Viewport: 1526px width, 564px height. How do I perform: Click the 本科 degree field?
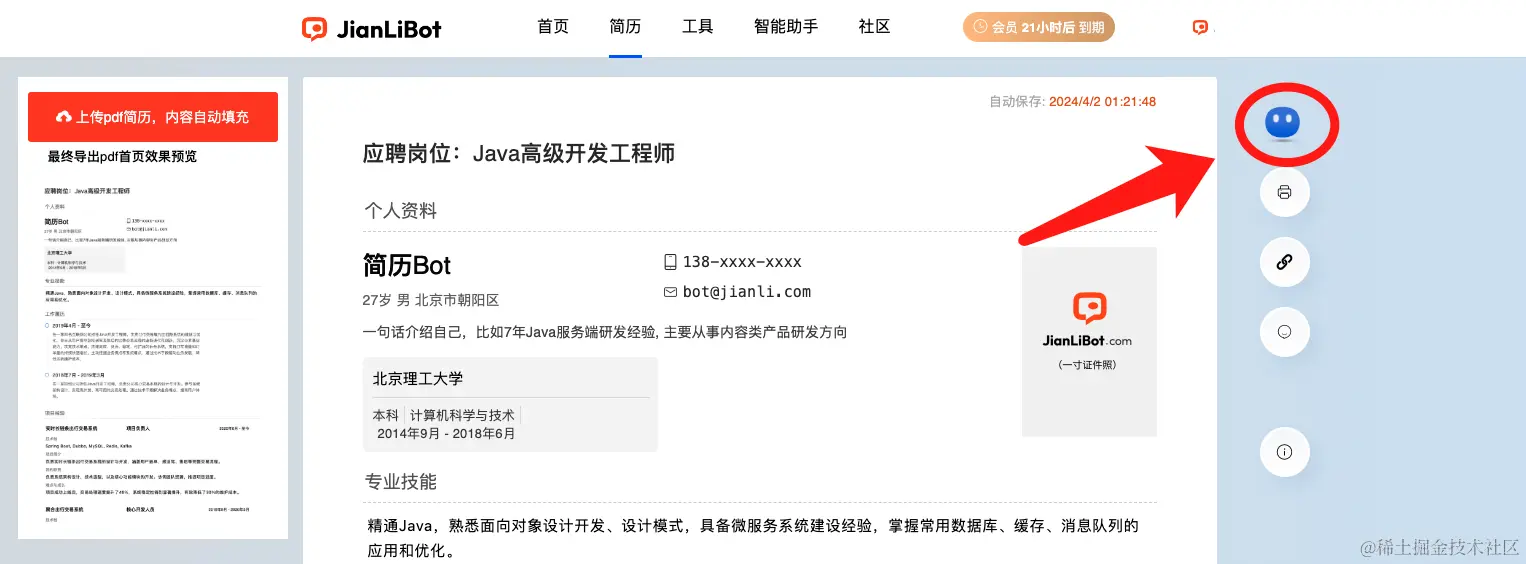[x=386, y=415]
